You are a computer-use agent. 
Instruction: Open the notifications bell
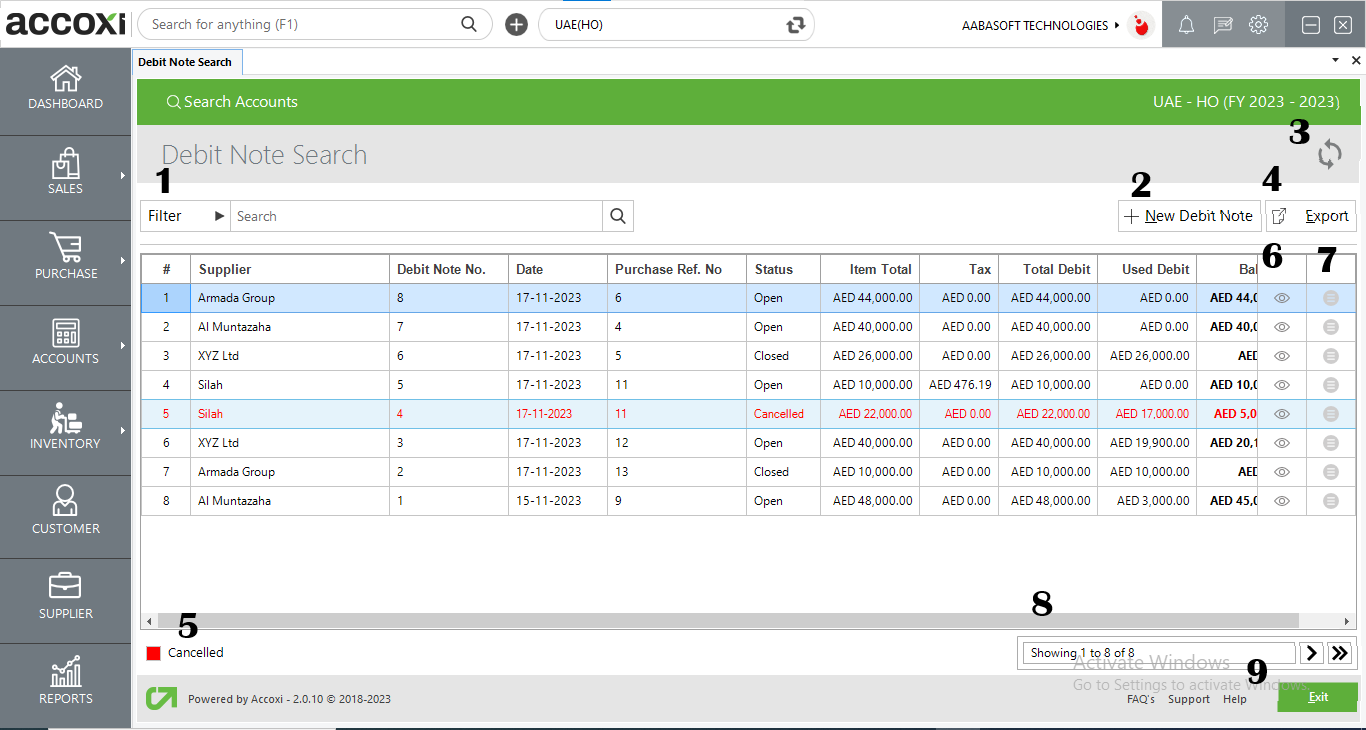pyautogui.click(x=1186, y=24)
